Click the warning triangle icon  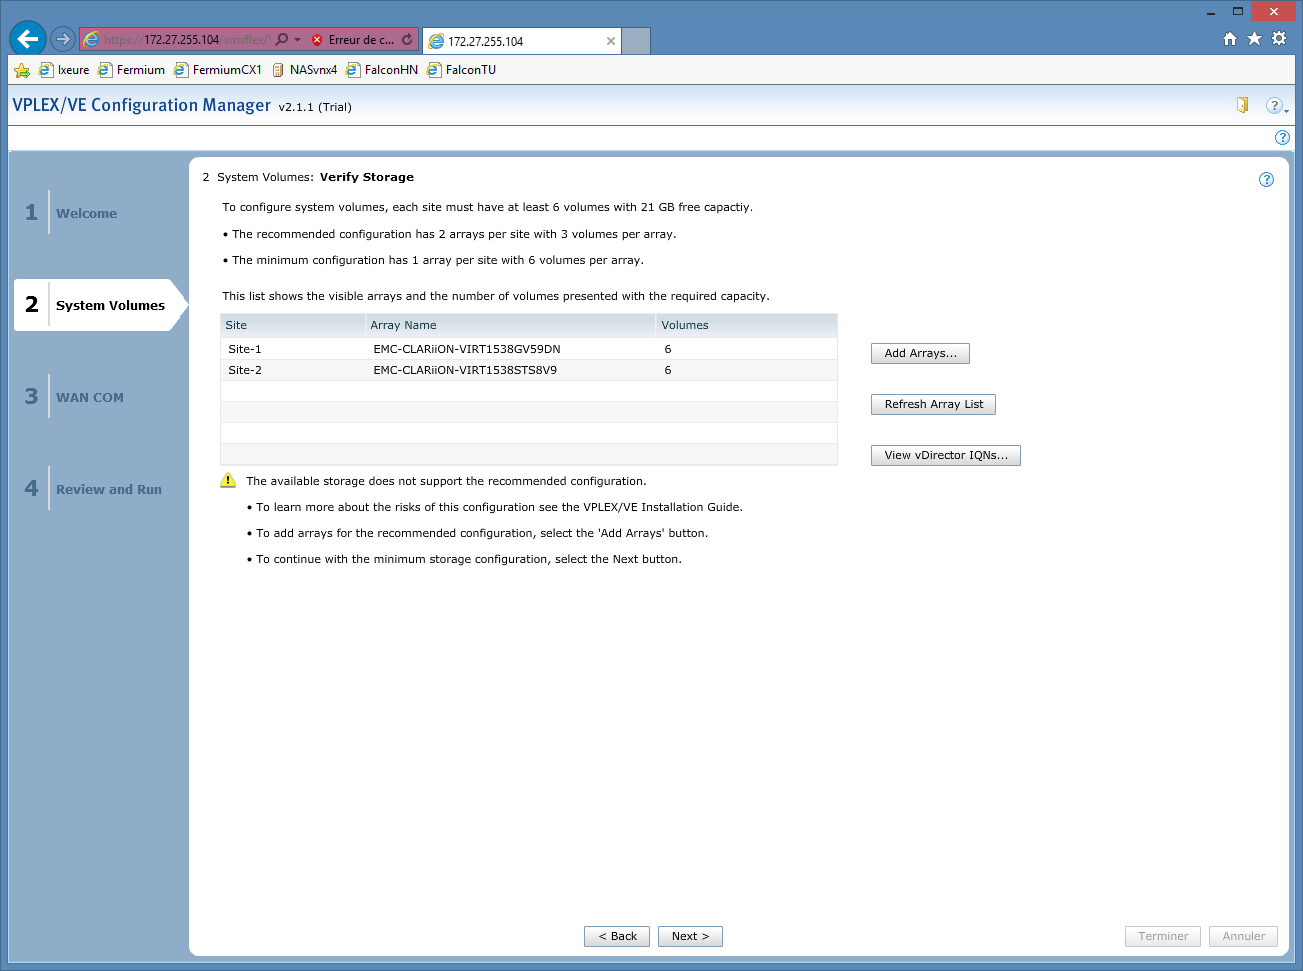coord(228,481)
